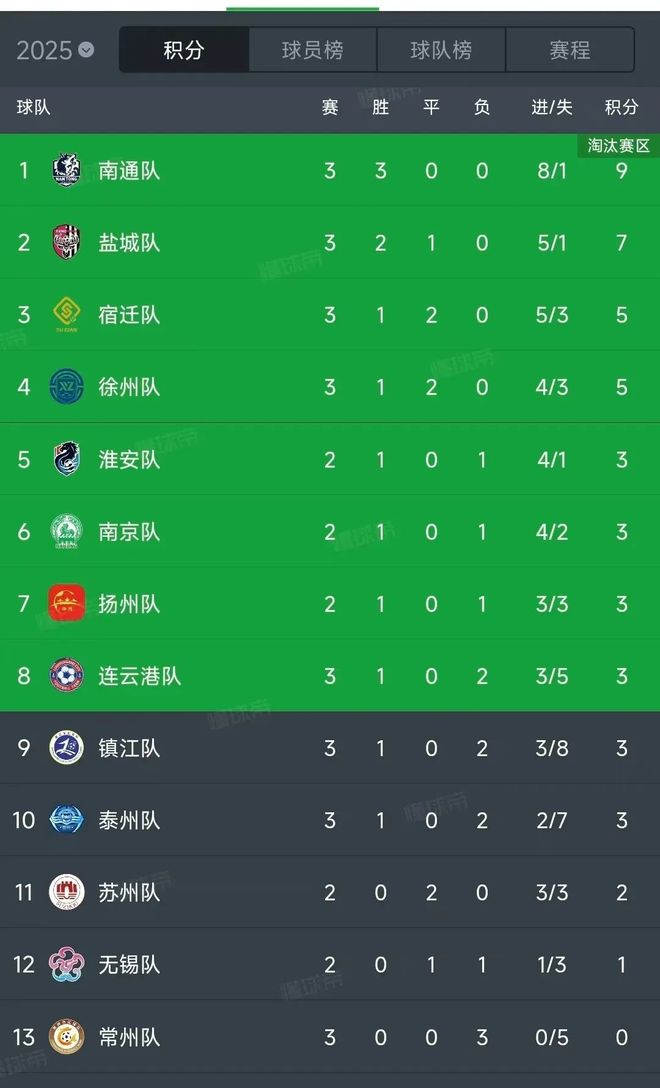Open the 宿迁队 yellow logo
This screenshot has height=1088, width=660.
pyautogui.click(x=66, y=315)
